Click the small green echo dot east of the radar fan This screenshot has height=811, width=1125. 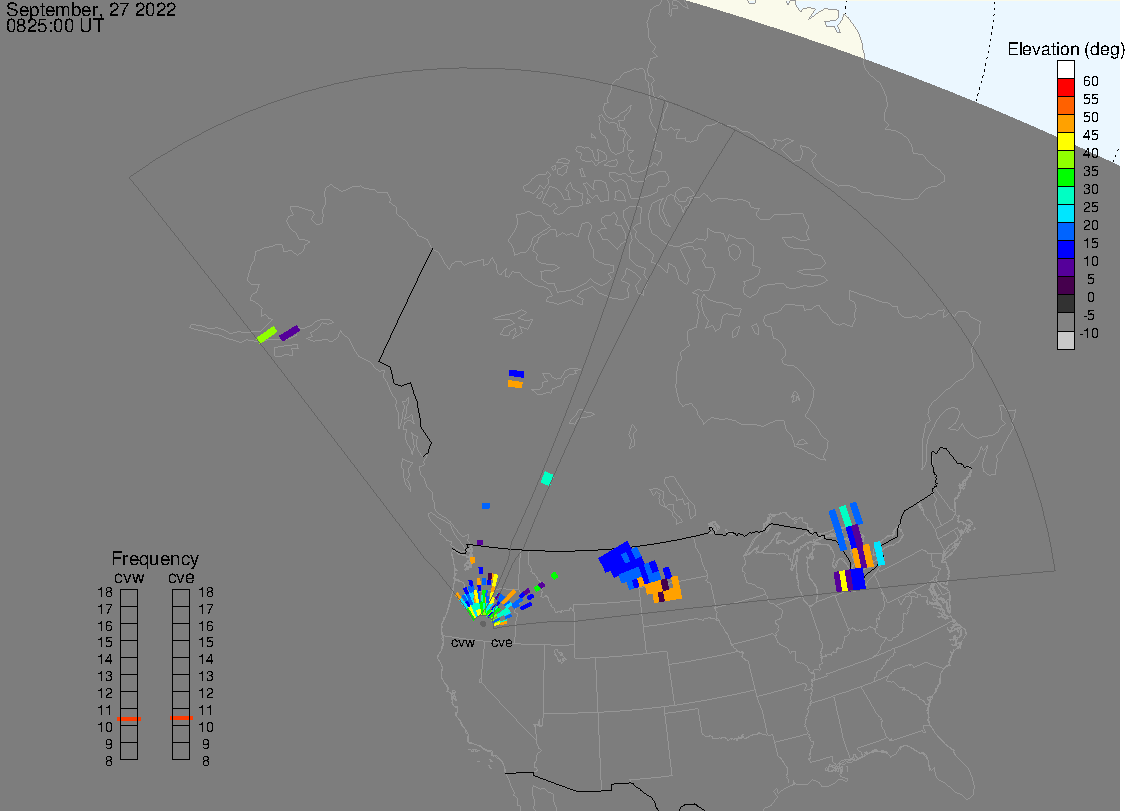click(x=554, y=576)
